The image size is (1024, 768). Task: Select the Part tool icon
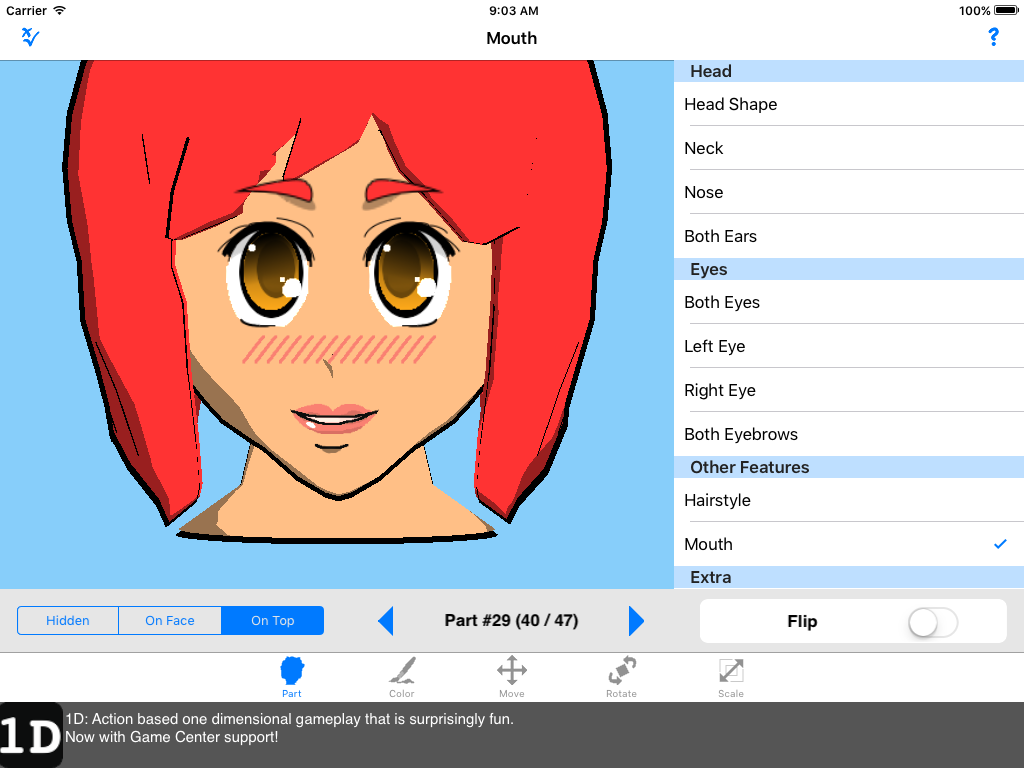pyautogui.click(x=292, y=676)
